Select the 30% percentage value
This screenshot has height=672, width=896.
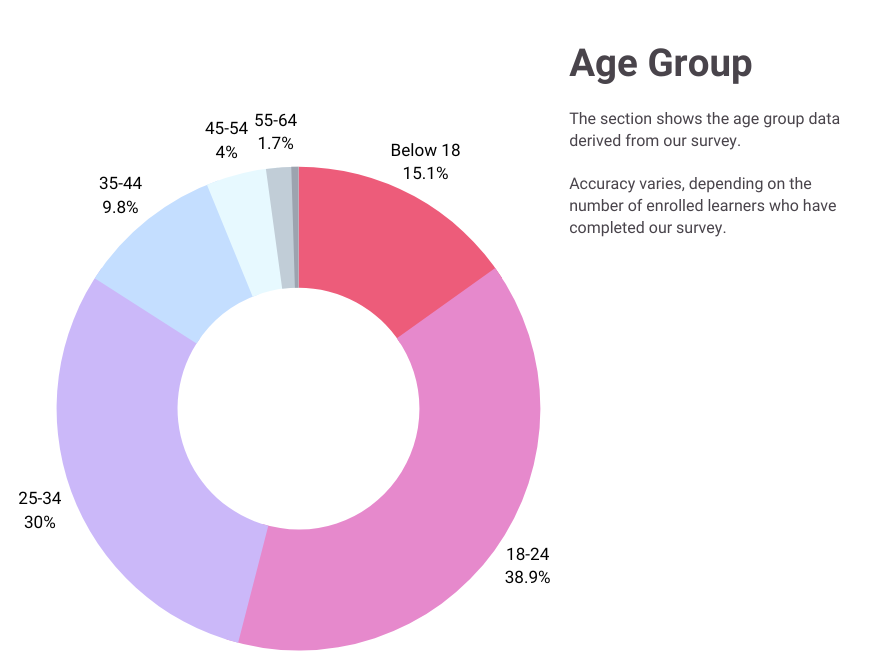point(40,522)
